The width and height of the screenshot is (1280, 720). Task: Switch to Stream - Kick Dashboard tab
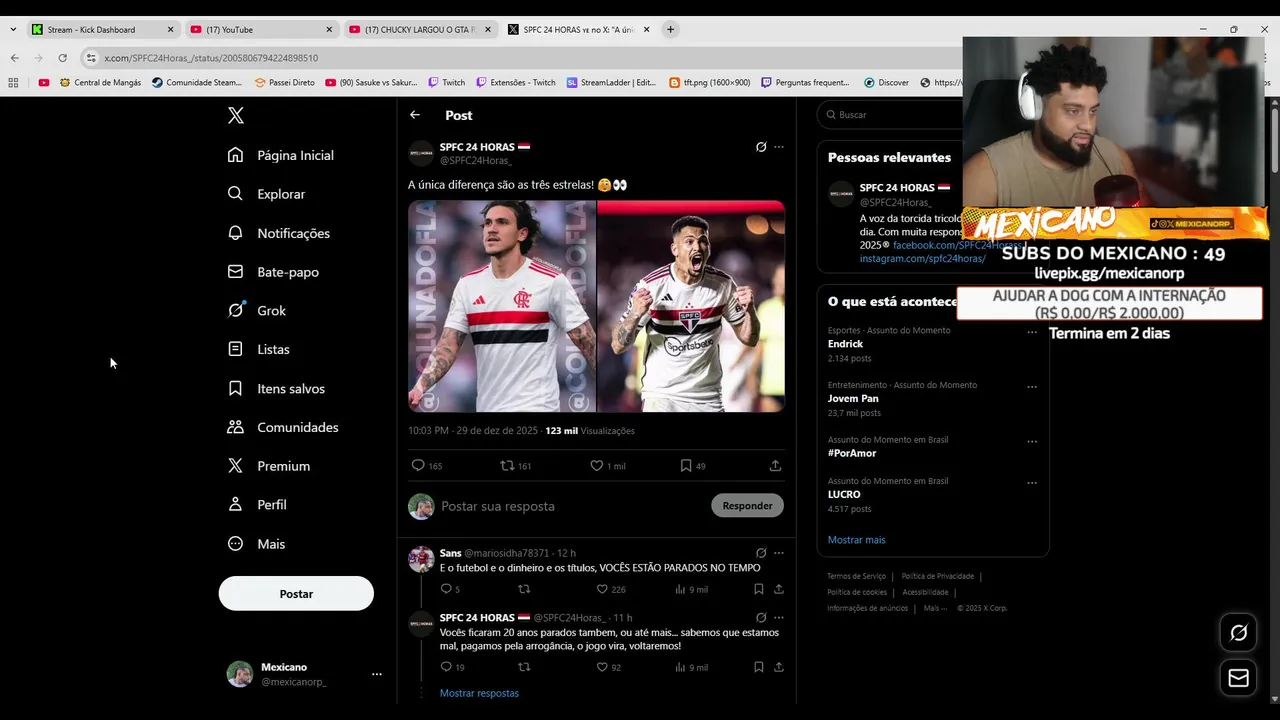point(103,30)
